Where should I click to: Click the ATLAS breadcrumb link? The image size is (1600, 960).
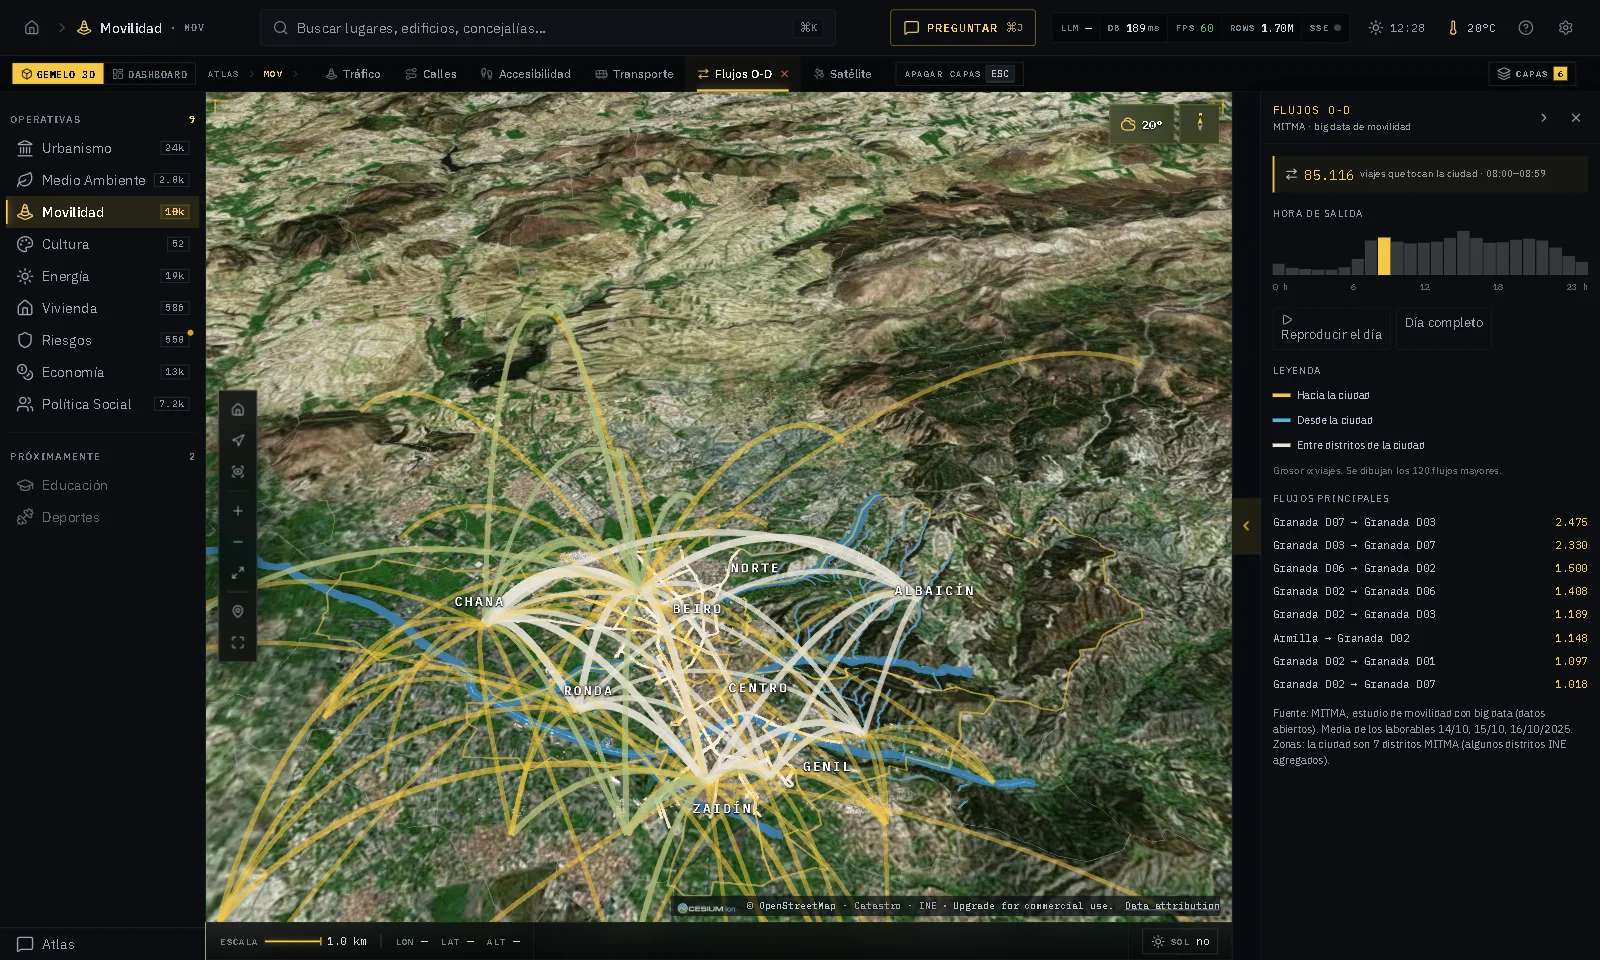point(223,74)
